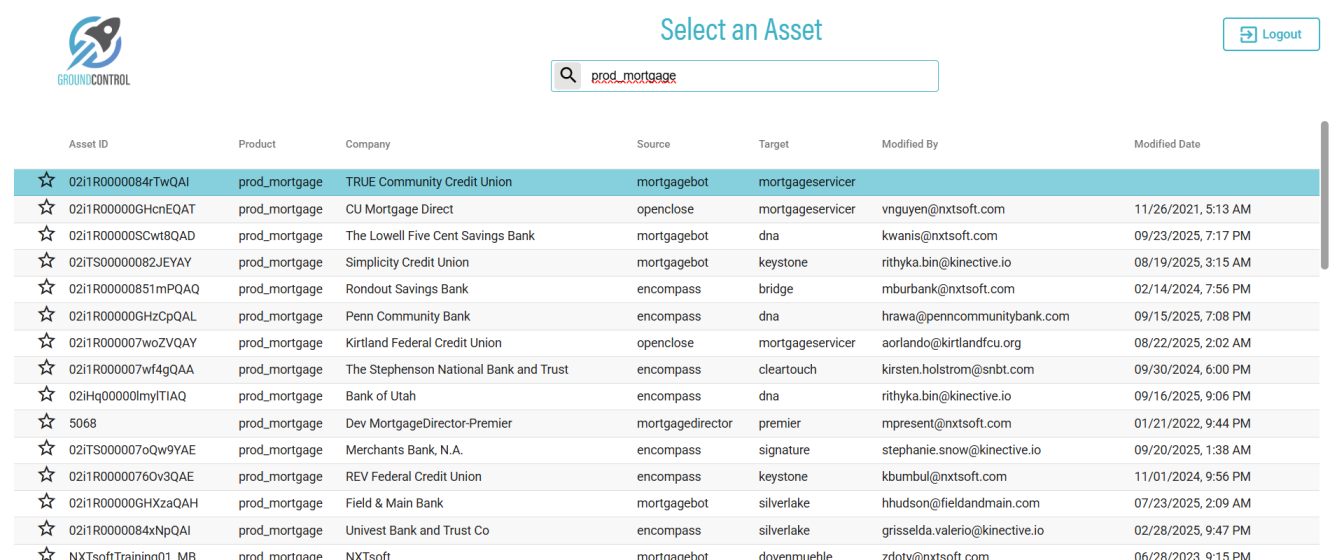
Task: Click the GroundControl rocket logo
Action: coord(94,50)
